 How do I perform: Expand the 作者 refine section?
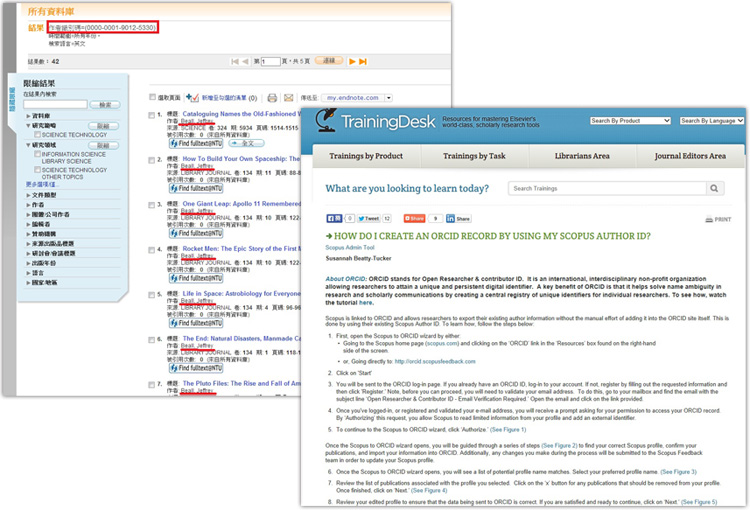click(x=28, y=205)
